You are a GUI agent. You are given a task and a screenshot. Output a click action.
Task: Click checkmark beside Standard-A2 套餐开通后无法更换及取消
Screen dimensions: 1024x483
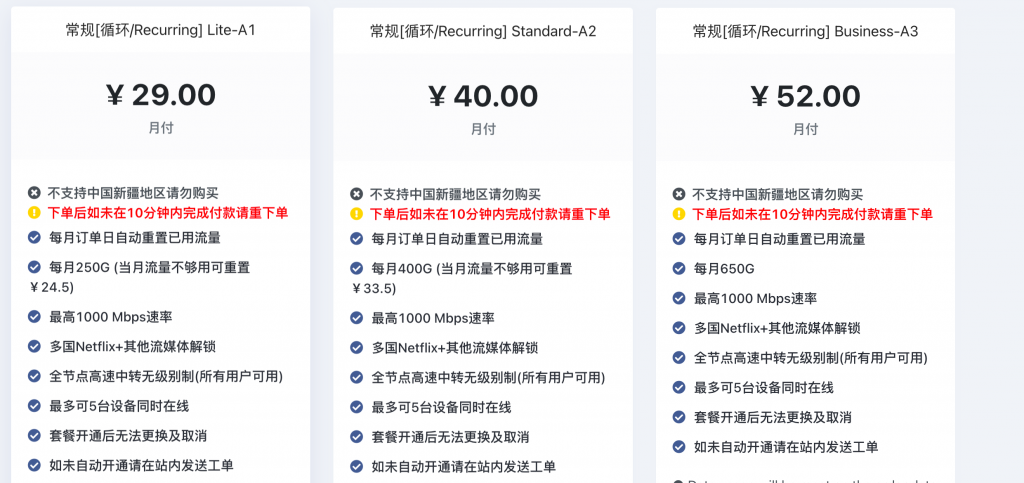tap(356, 436)
